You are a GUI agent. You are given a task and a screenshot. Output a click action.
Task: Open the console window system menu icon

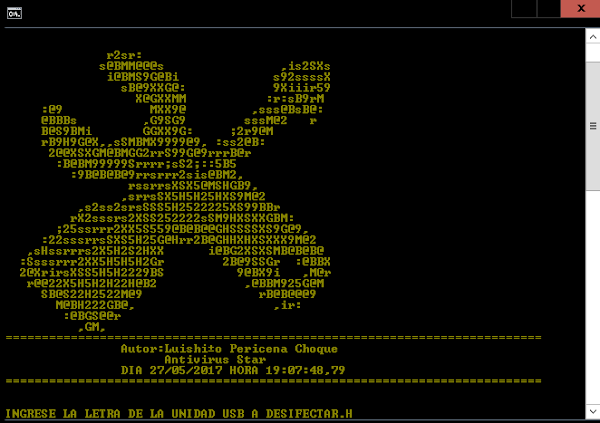pyautogui.click(x=14, y=13)
